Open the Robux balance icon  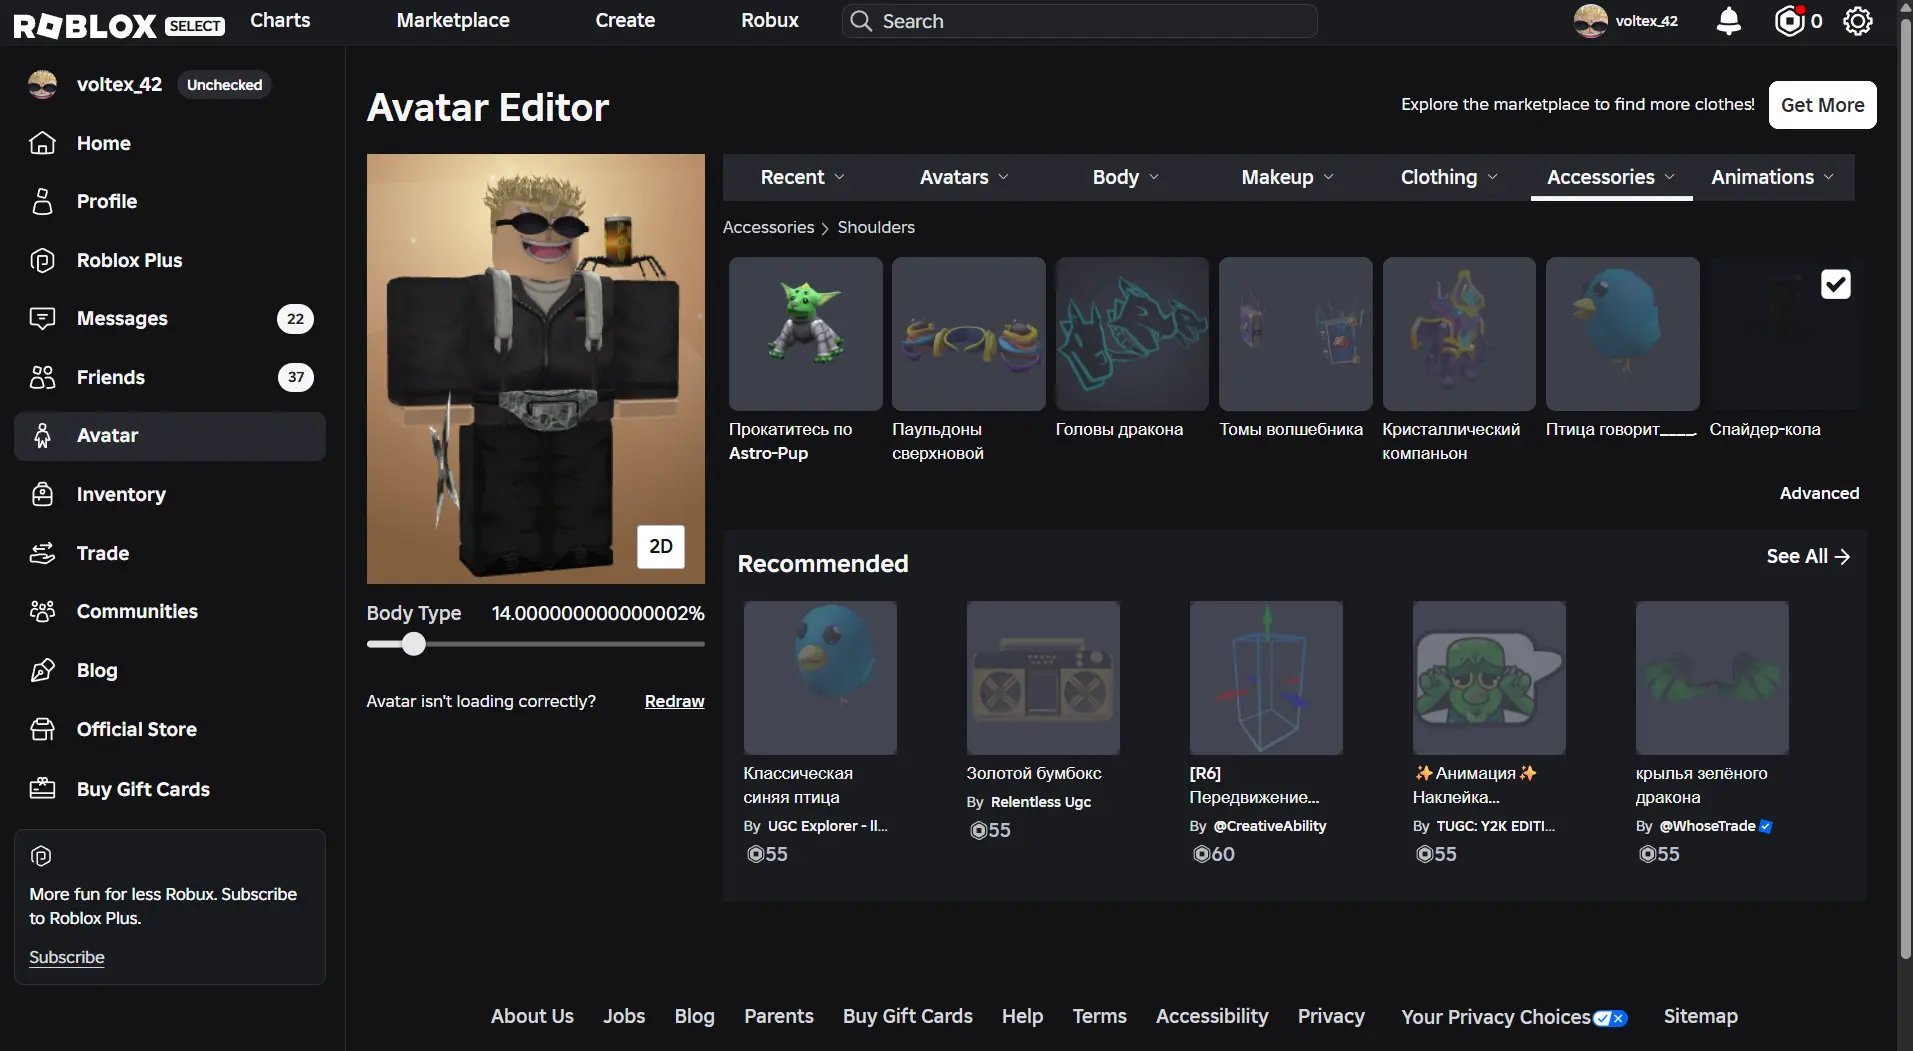[1789, 21]
